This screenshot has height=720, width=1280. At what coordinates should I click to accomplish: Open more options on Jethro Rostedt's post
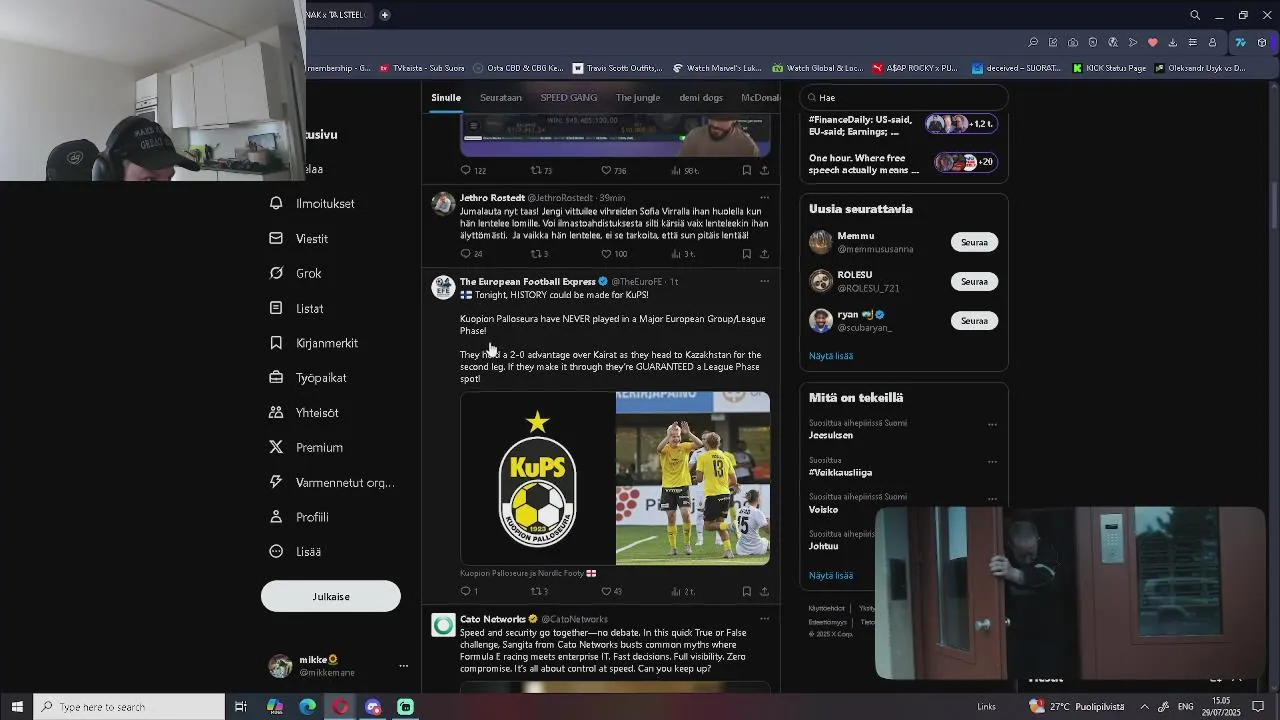click(x=764, y=198)
